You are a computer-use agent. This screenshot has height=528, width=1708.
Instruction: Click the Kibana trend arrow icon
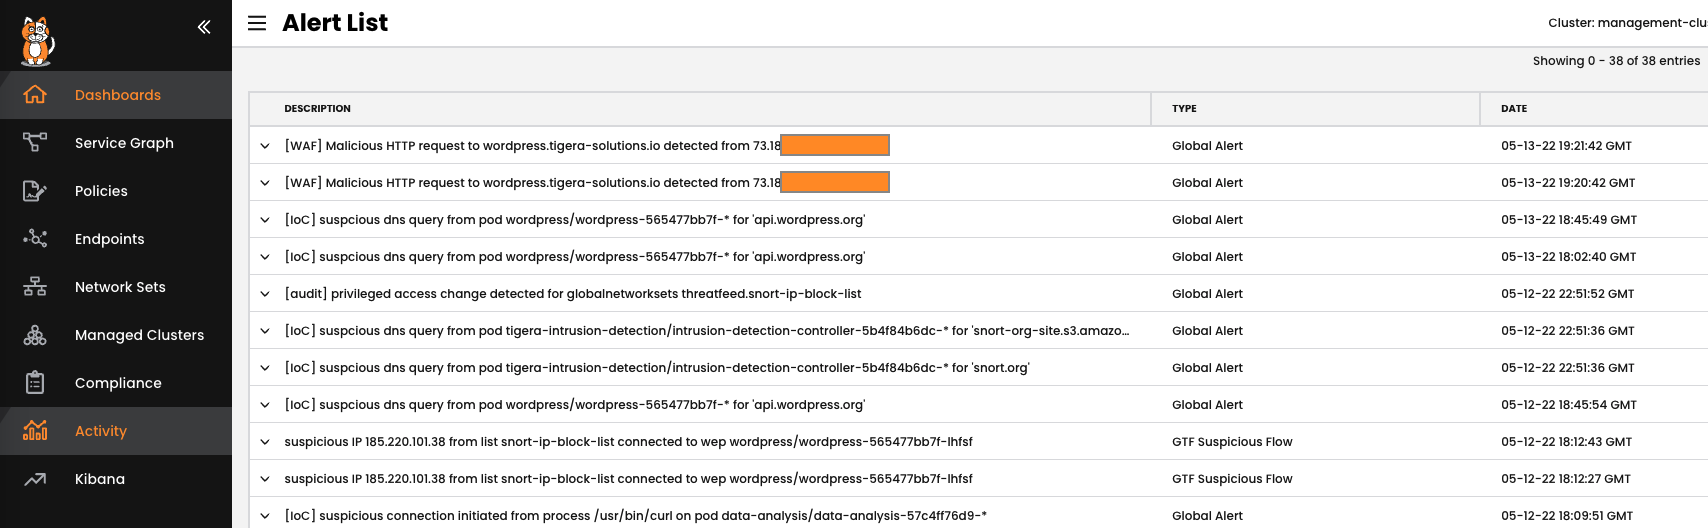[35, 479]
